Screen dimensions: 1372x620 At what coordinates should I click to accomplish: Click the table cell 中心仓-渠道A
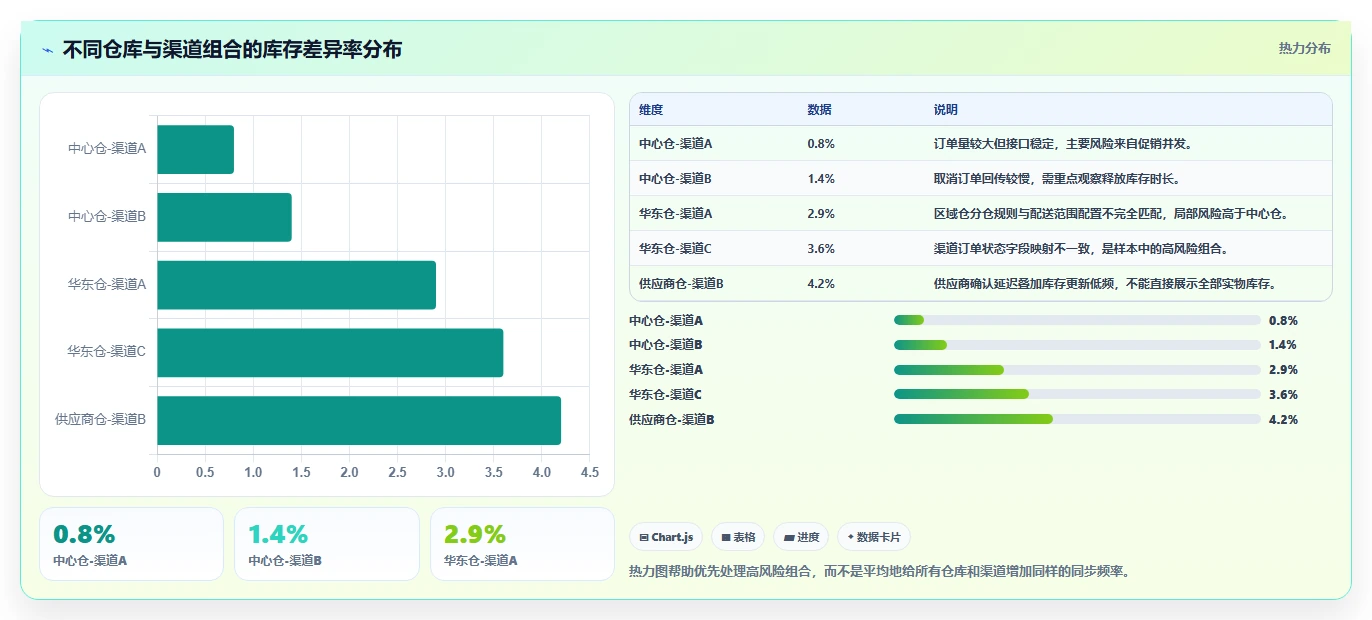(676, 144)
